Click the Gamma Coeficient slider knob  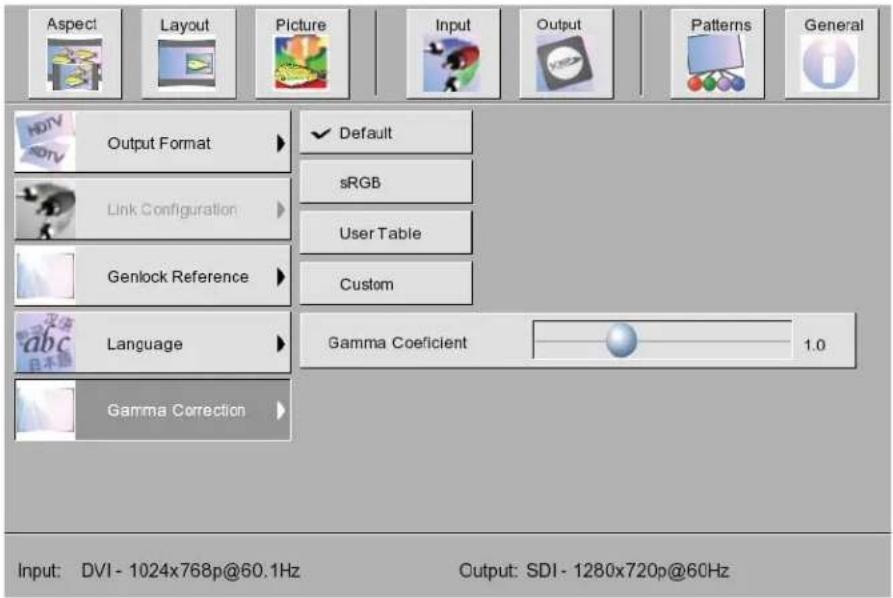[x=621, y=340]
